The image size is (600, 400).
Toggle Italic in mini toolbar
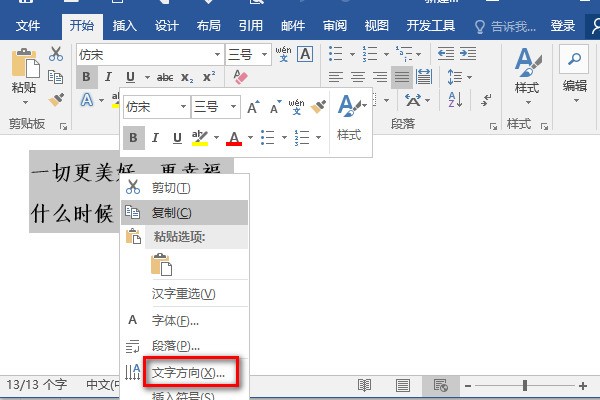[x=155, y=137]
